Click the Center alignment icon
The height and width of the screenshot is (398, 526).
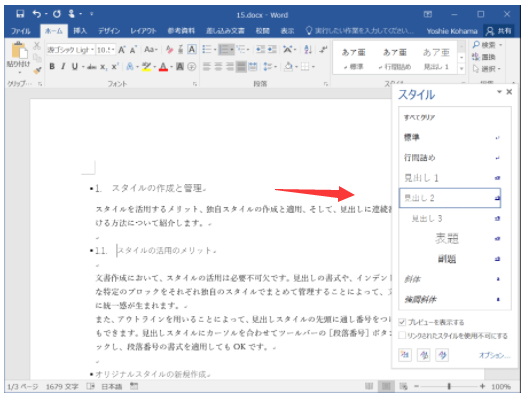[x=218, y=66]
